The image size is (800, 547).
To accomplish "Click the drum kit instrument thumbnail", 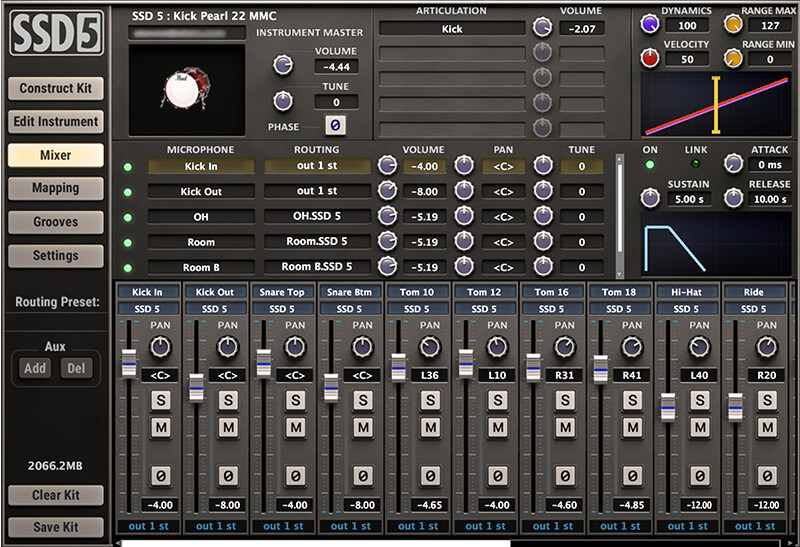I will pyautogui.click(x=186, y=89).
